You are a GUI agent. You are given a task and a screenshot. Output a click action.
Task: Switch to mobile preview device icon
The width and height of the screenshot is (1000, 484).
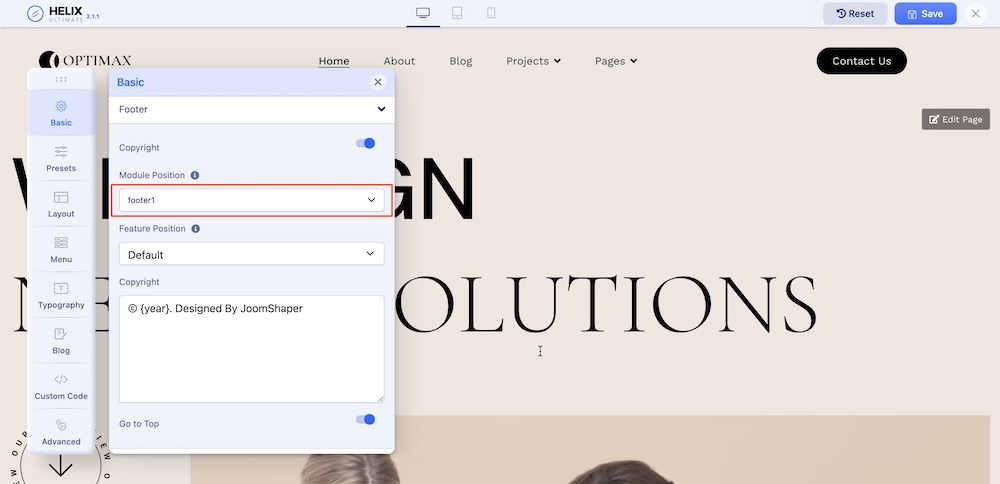click(x=491, y=13)
